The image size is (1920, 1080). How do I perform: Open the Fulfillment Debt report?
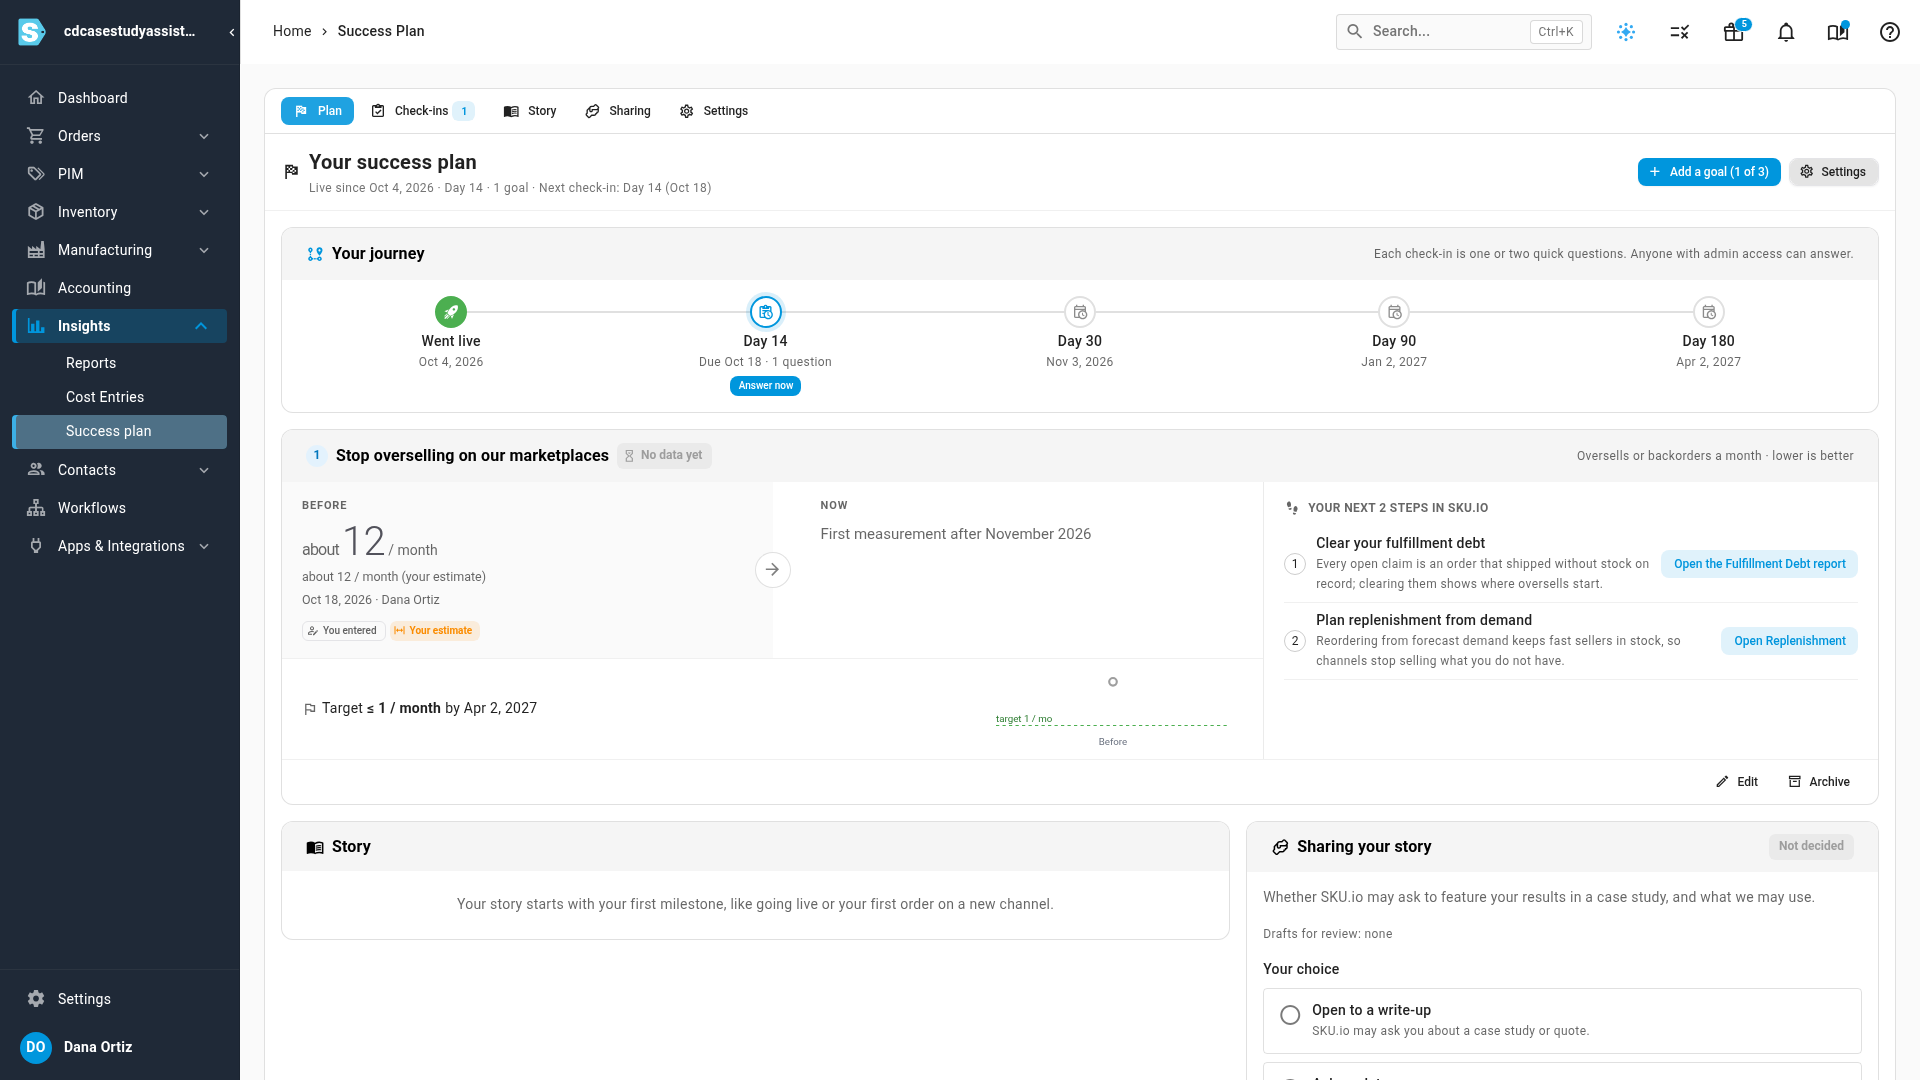click(x=1760, y=564)
